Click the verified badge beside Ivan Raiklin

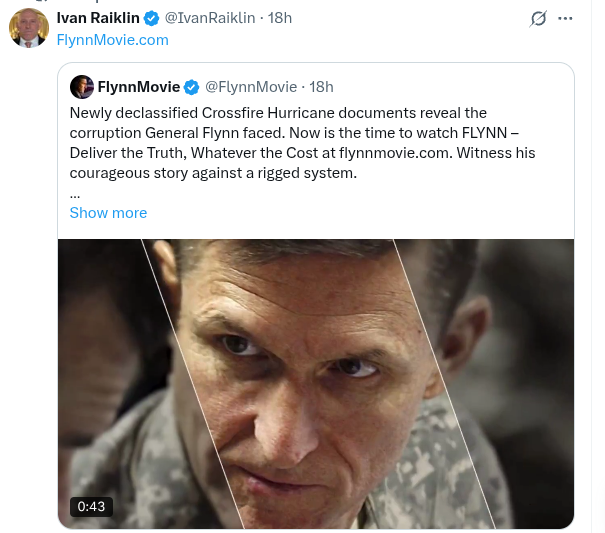click(x=151, y=18)
